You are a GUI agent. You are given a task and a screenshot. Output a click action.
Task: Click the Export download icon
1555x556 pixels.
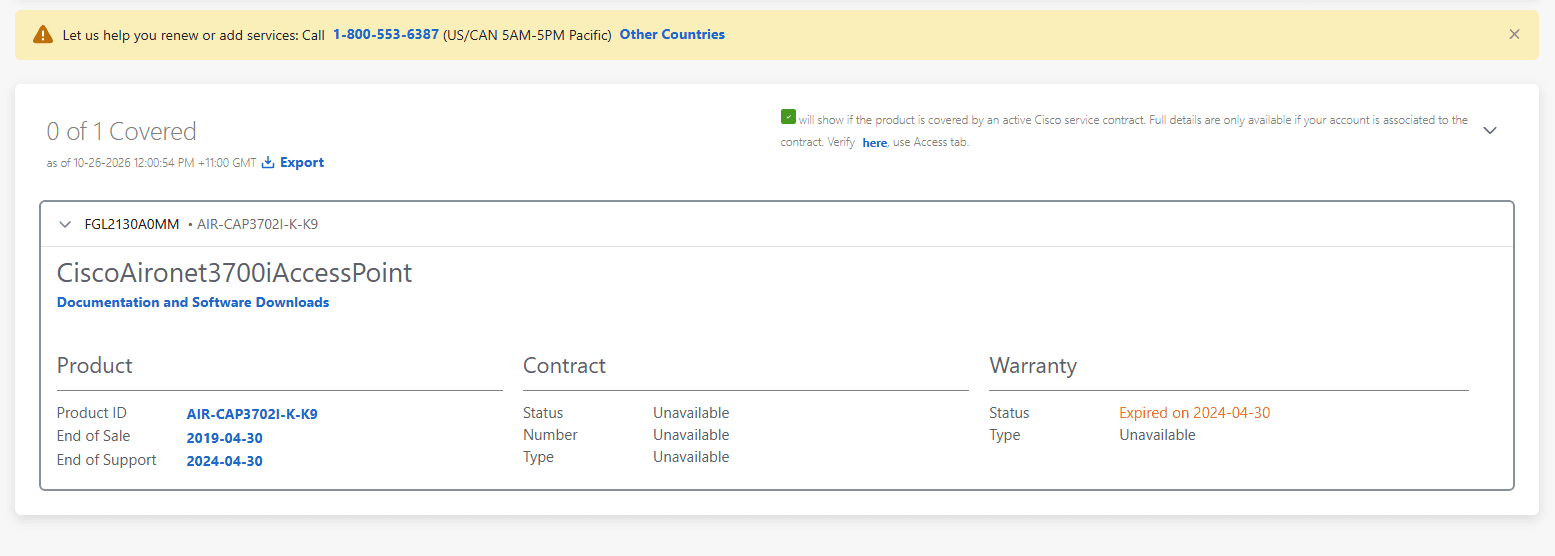pyautogui.click(x=268, y=162)
